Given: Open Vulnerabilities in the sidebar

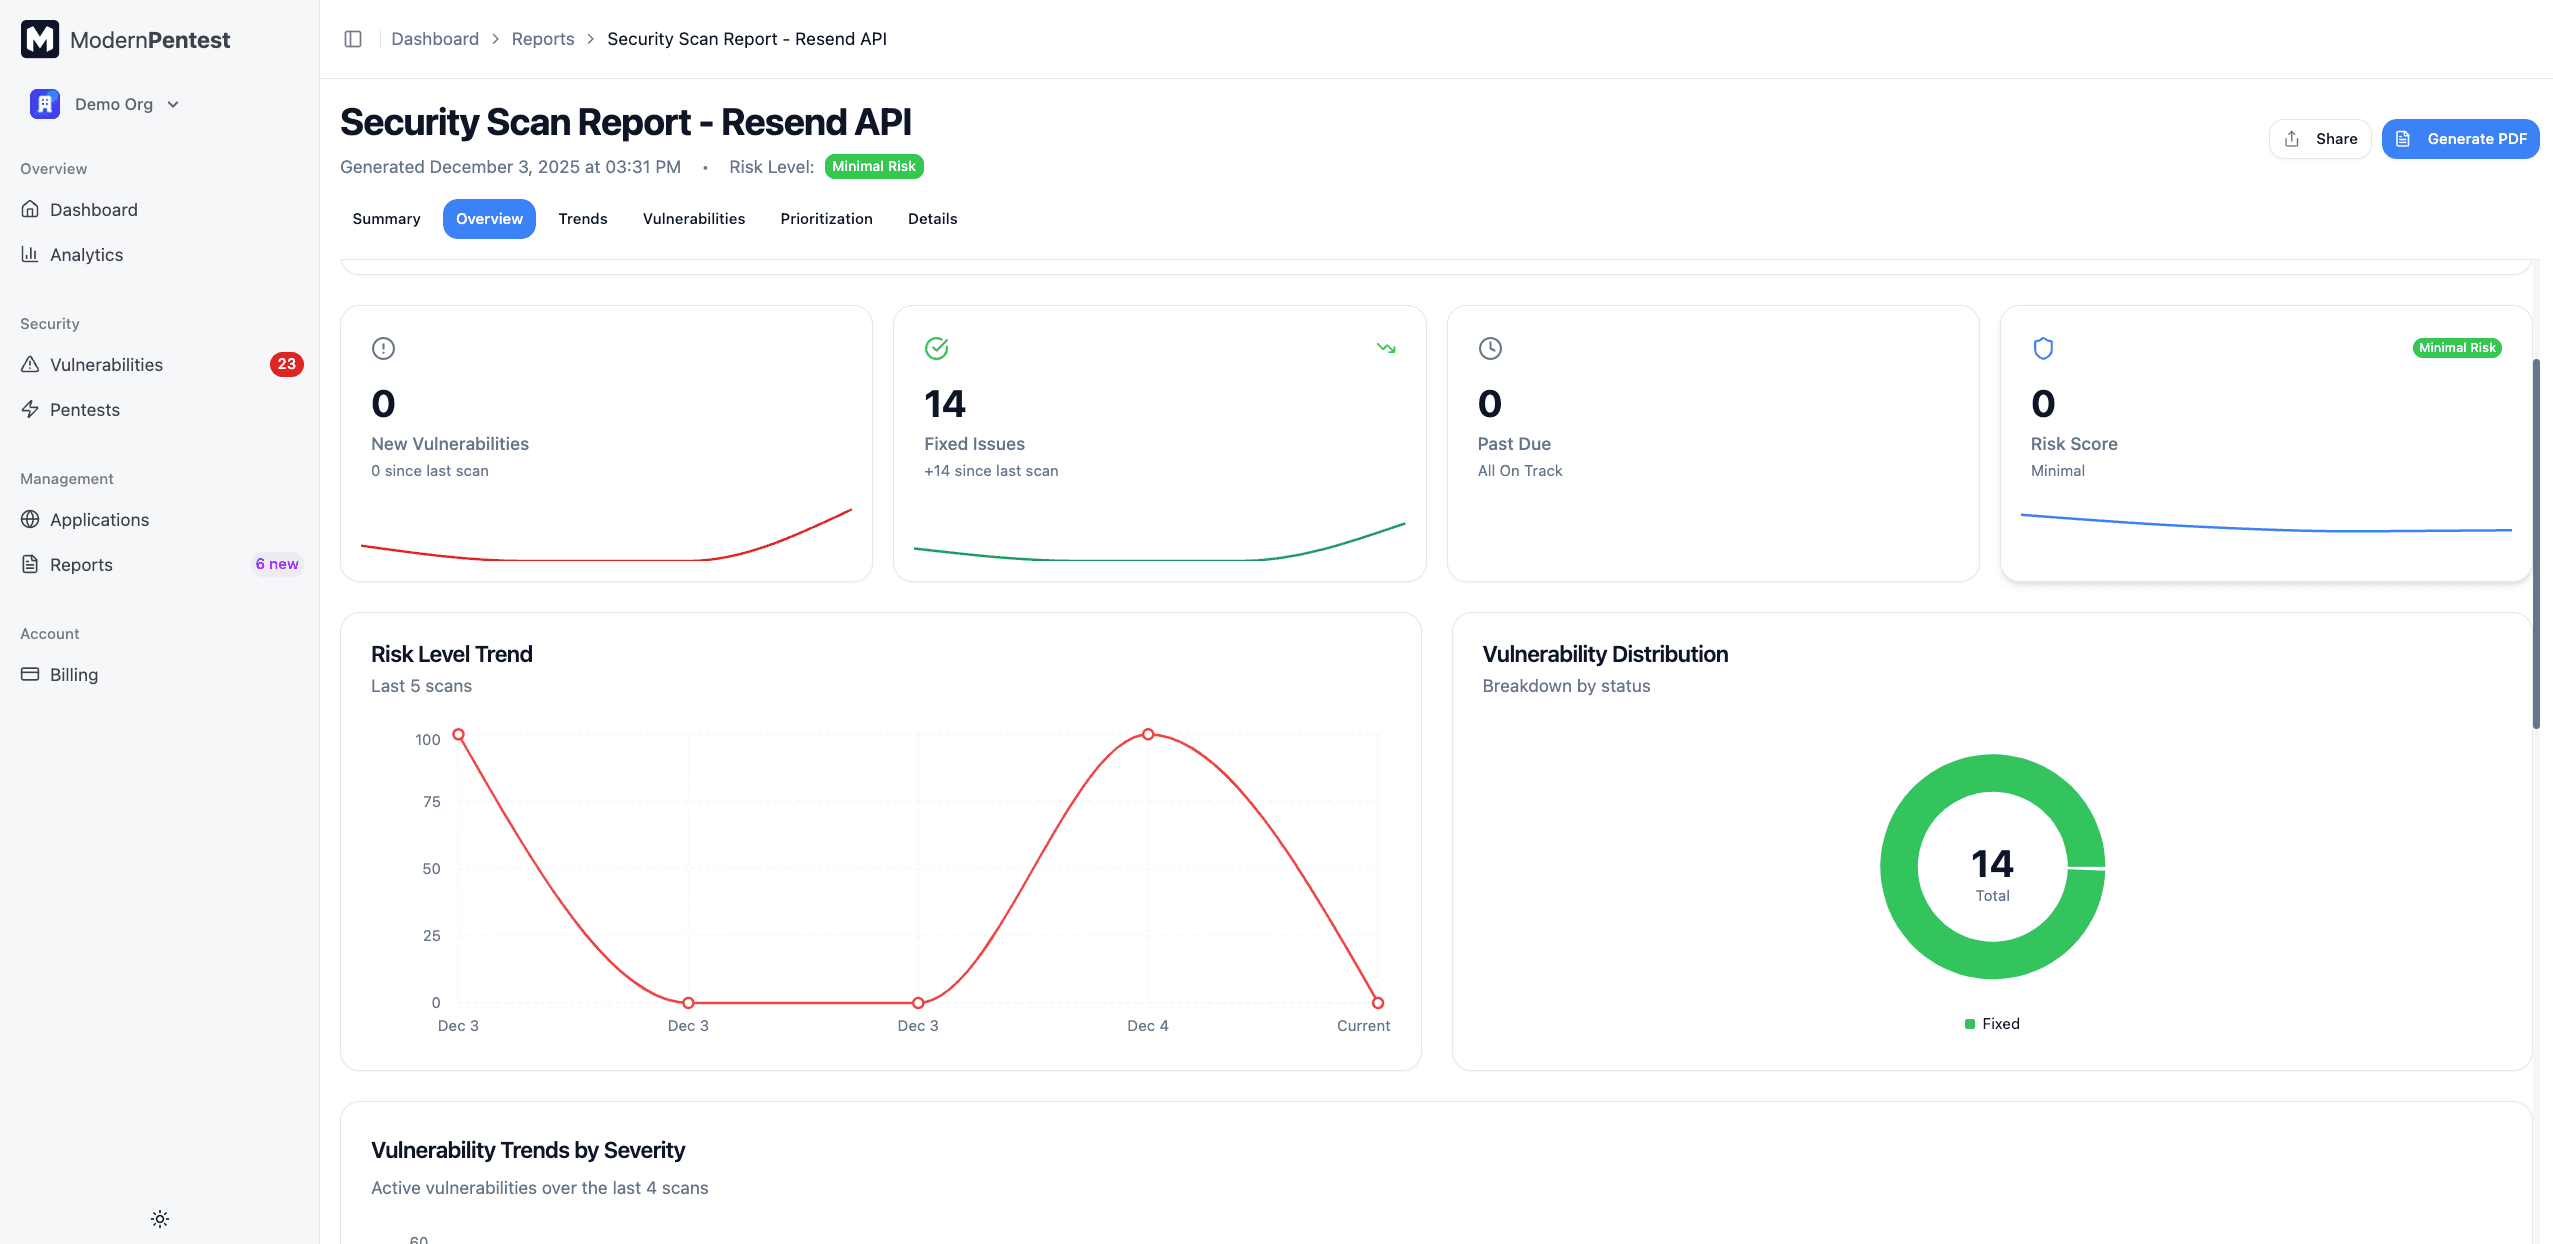Looking at the screenshot, I should 106,364.
